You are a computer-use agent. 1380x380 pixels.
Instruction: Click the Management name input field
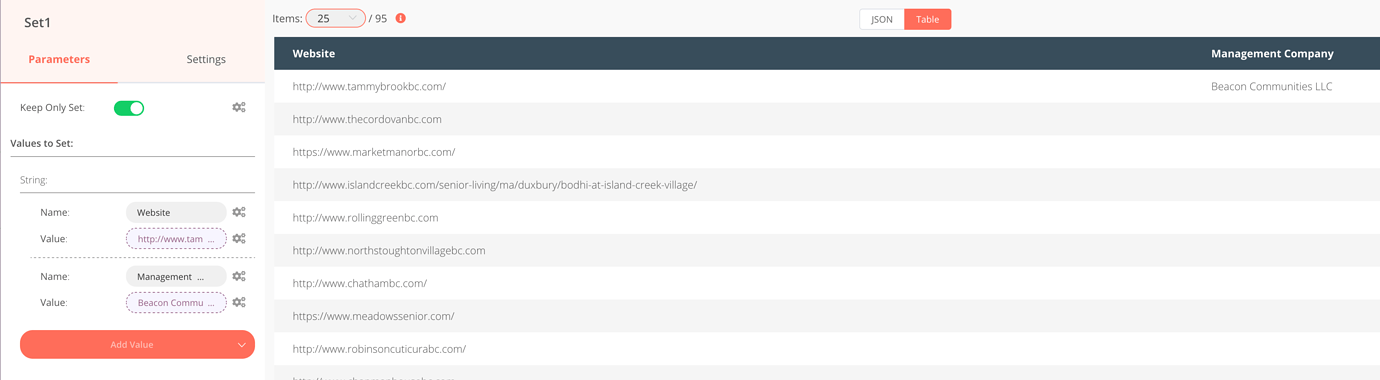176,276
